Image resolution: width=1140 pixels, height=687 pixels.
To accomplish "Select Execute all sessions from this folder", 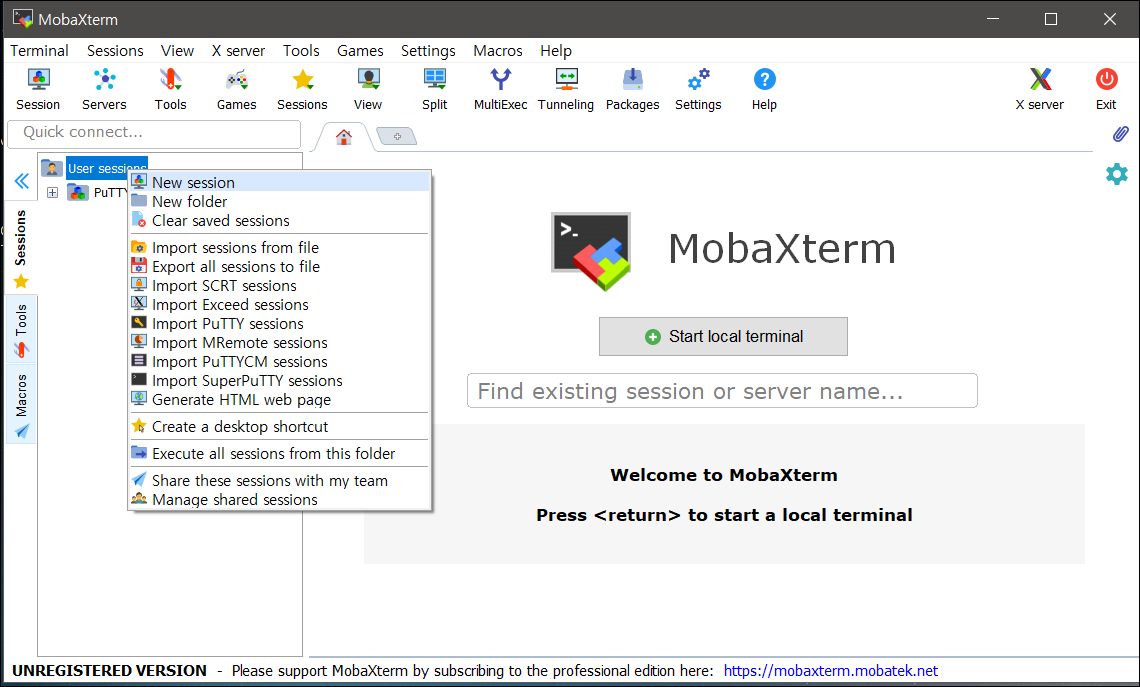I will [x=280, y=453].
